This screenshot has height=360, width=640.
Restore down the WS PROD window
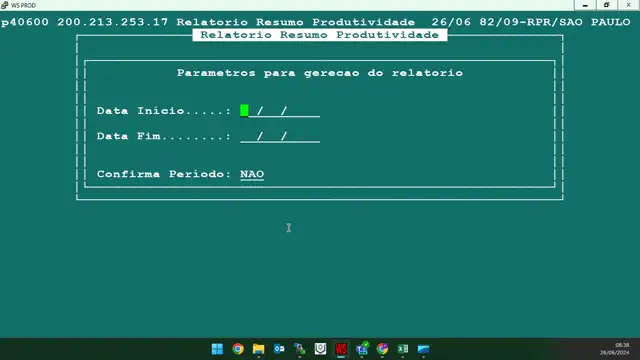point(607,5)
